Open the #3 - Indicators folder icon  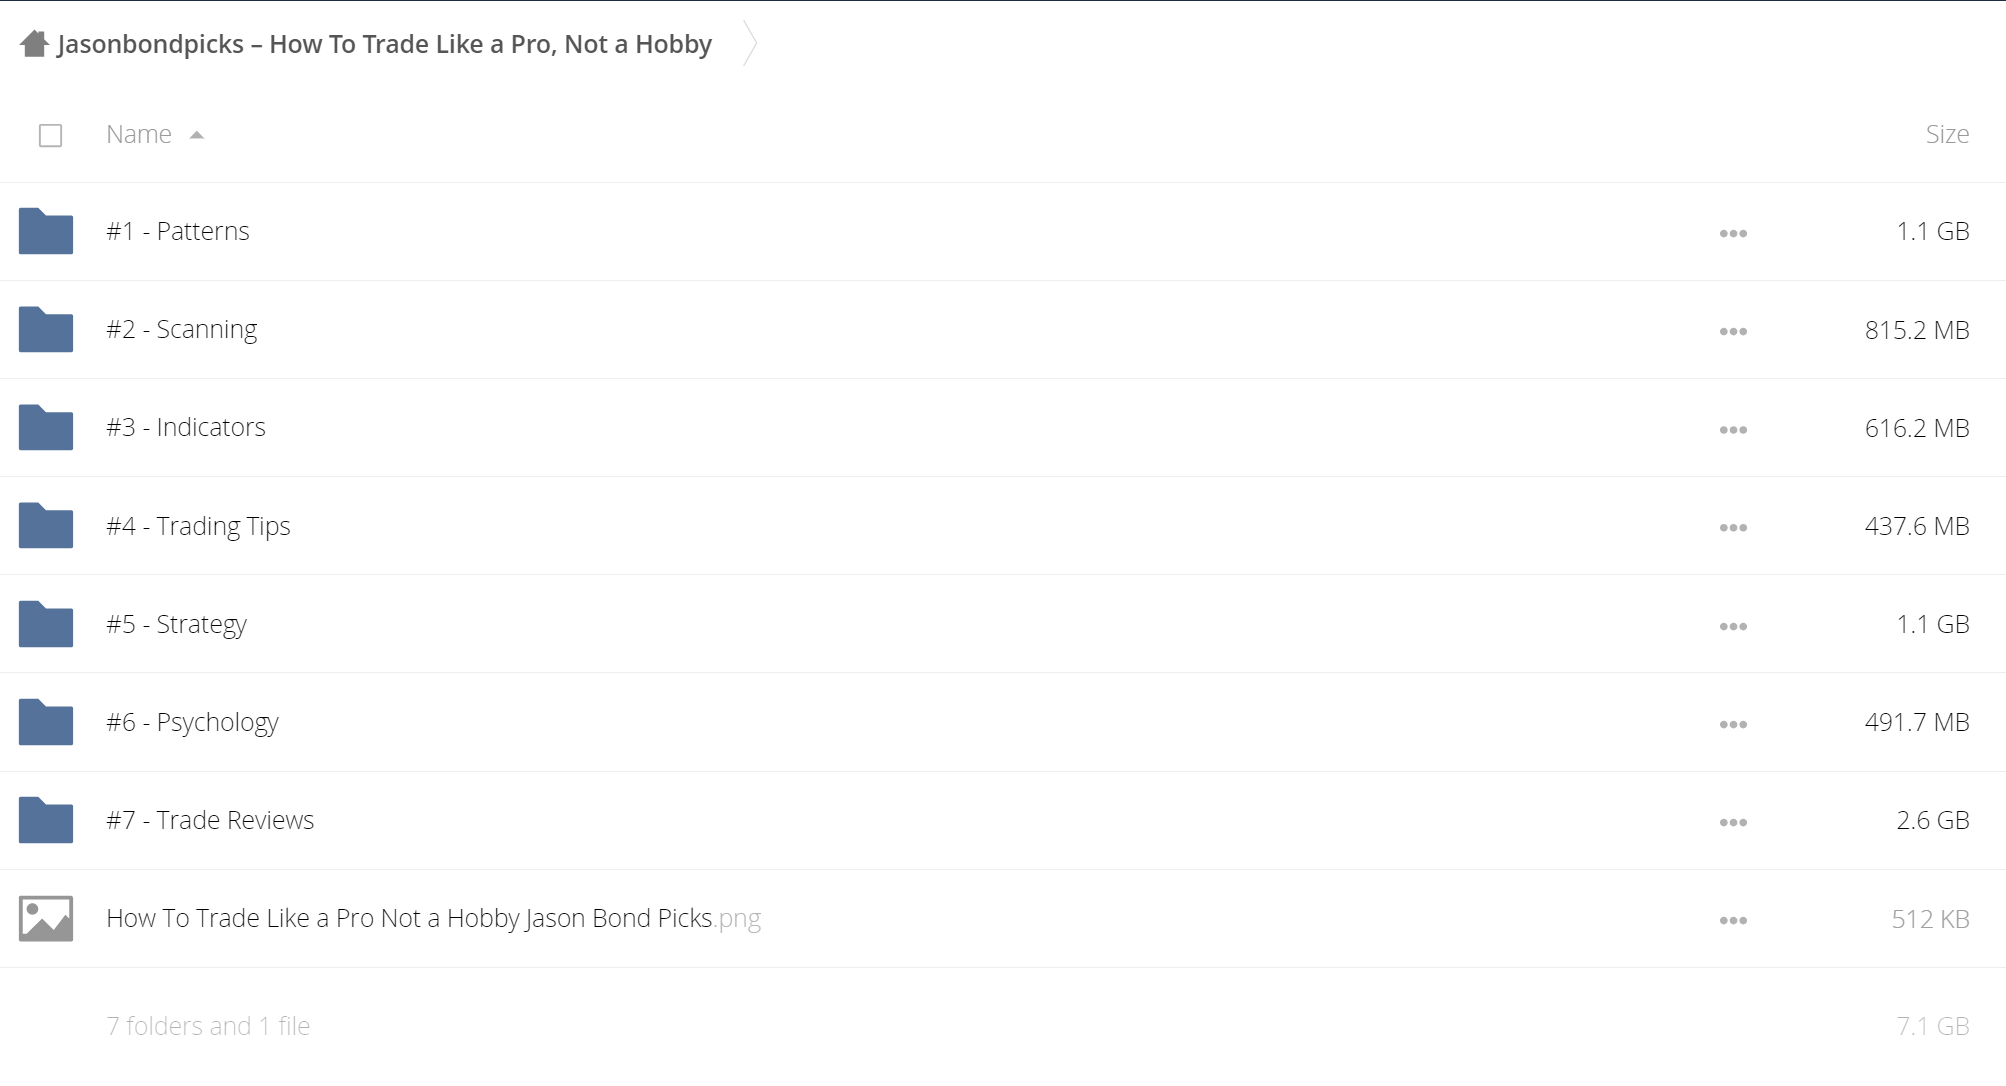tap(46, 427)
